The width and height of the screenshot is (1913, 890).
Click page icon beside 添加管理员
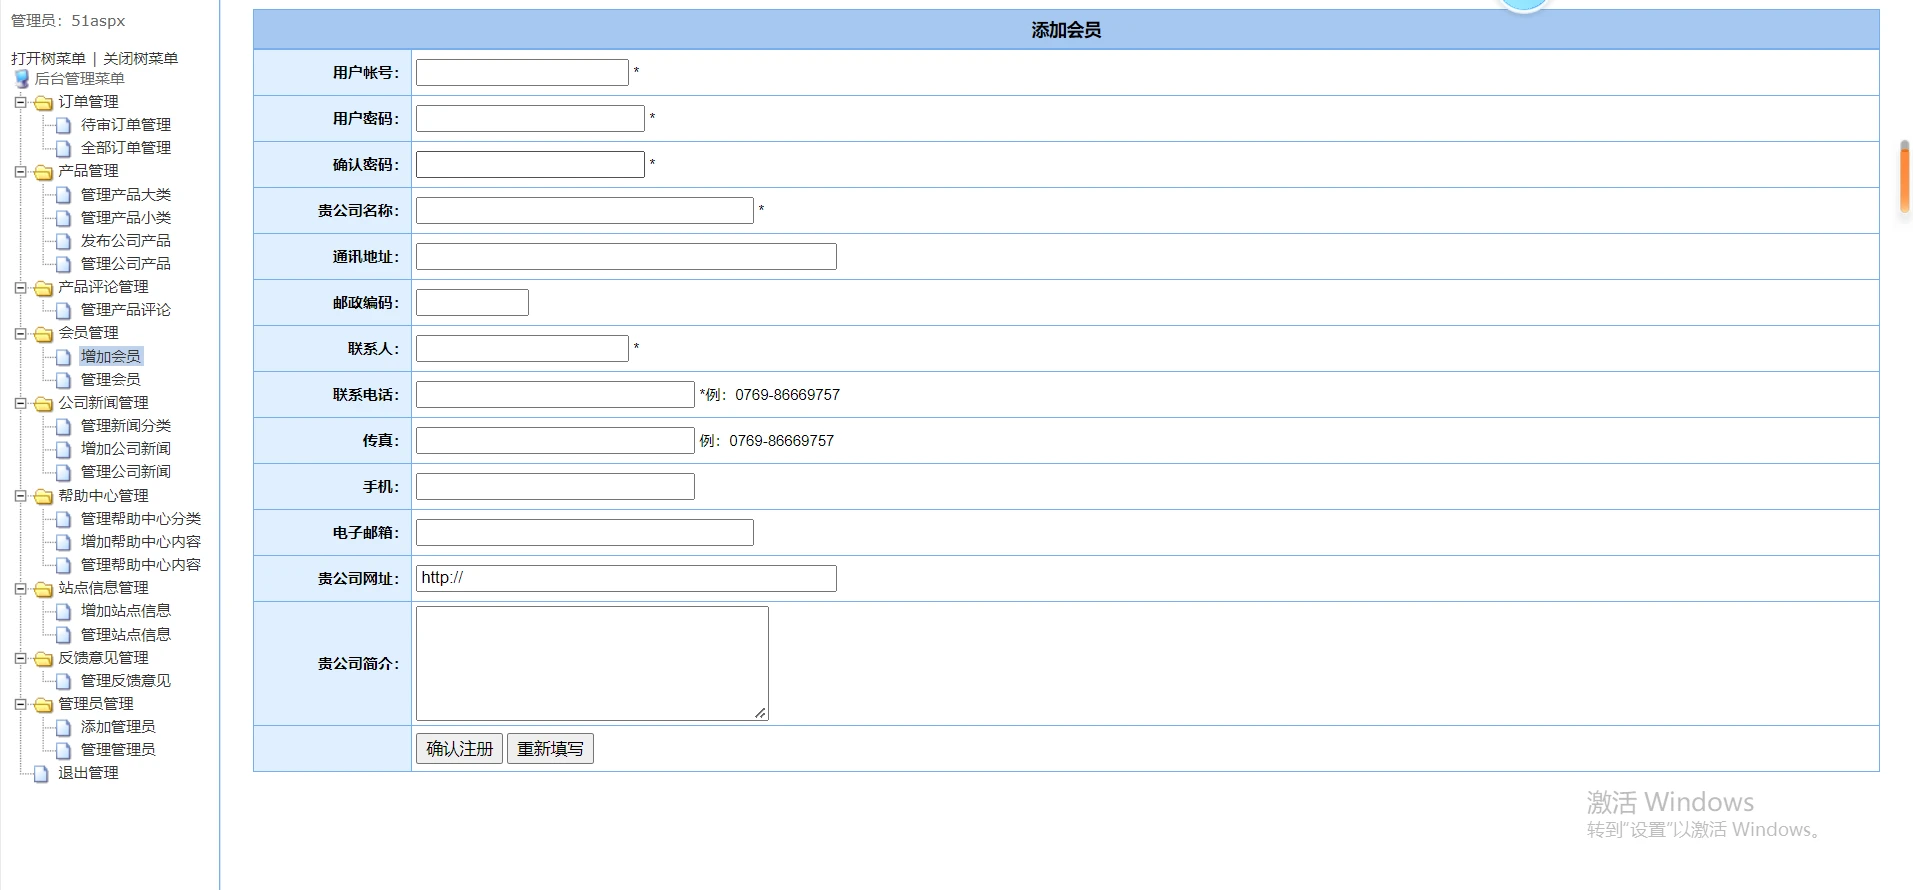point(64,727)
